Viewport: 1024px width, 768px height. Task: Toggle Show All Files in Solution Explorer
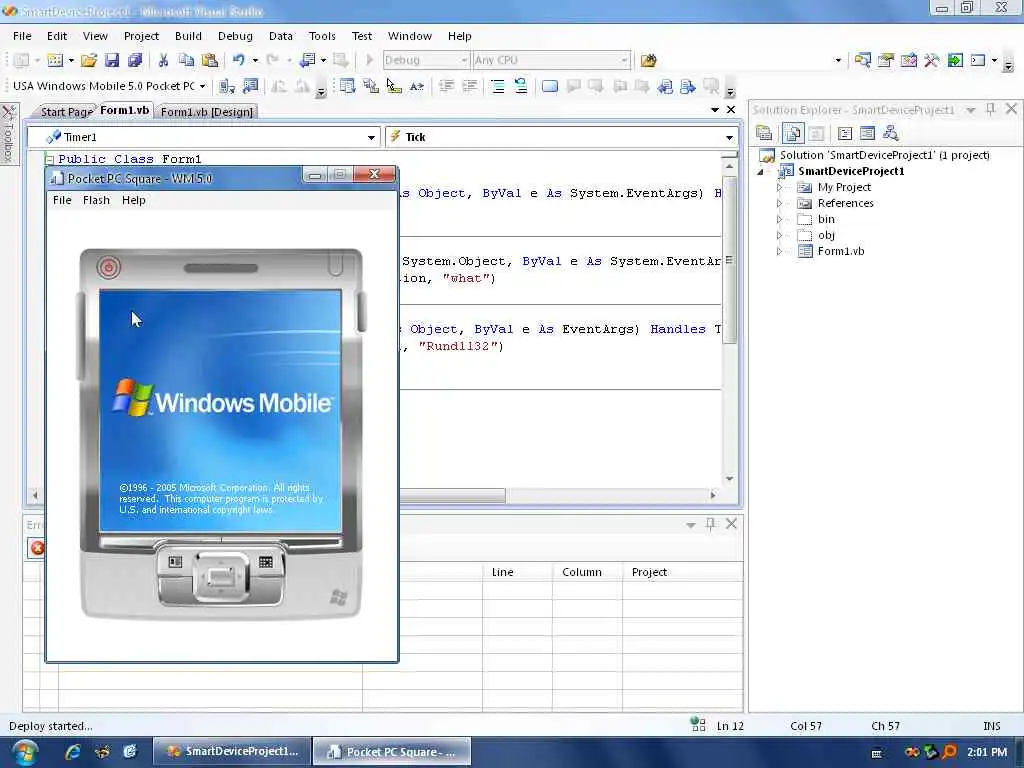(792, 134)
